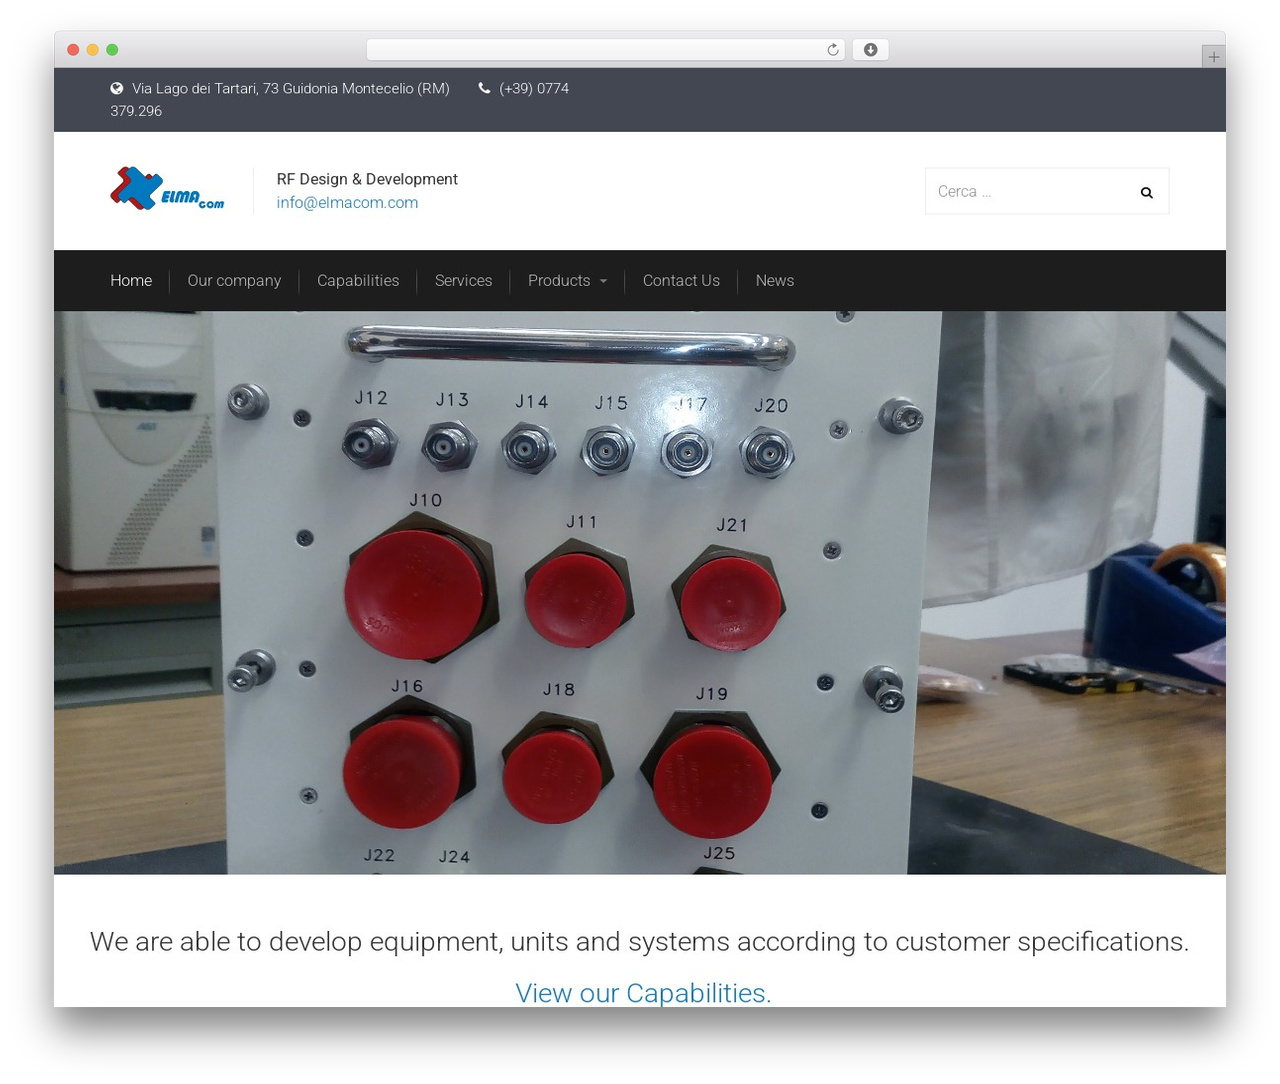Click the globe icon beside the address
Viewport: 1280px width, 1084px height.
[117, 88]
